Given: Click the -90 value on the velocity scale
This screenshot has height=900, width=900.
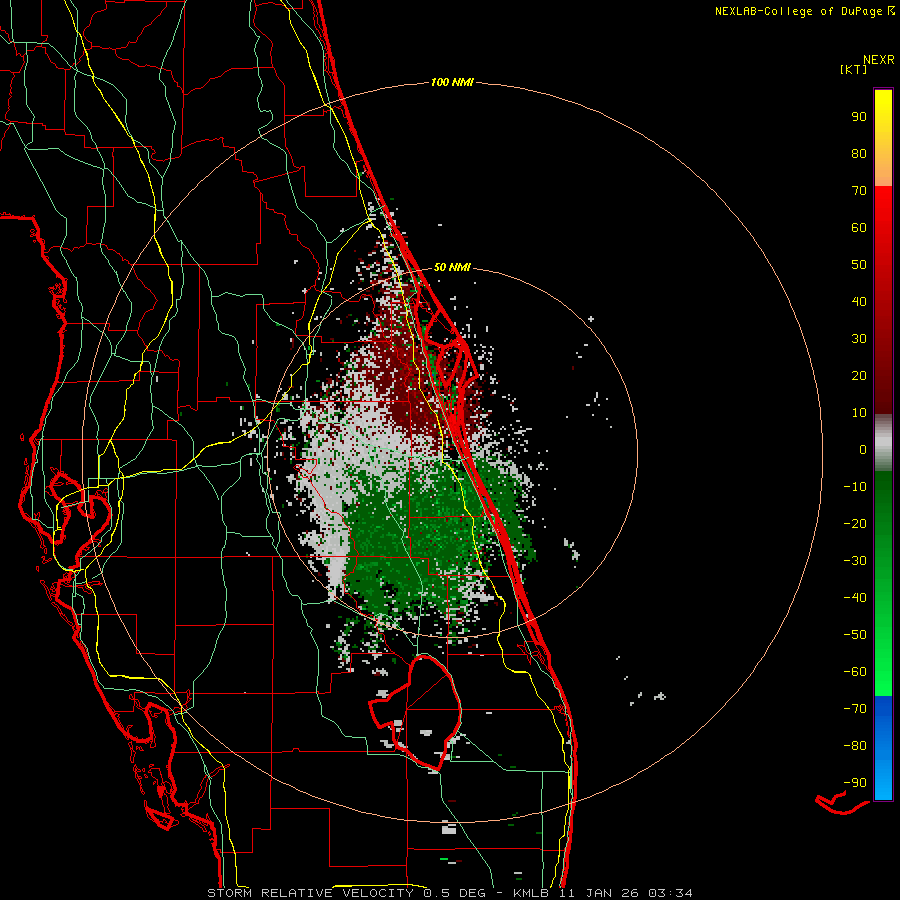Looking at the screenshot, I should (x=855, y=783).
